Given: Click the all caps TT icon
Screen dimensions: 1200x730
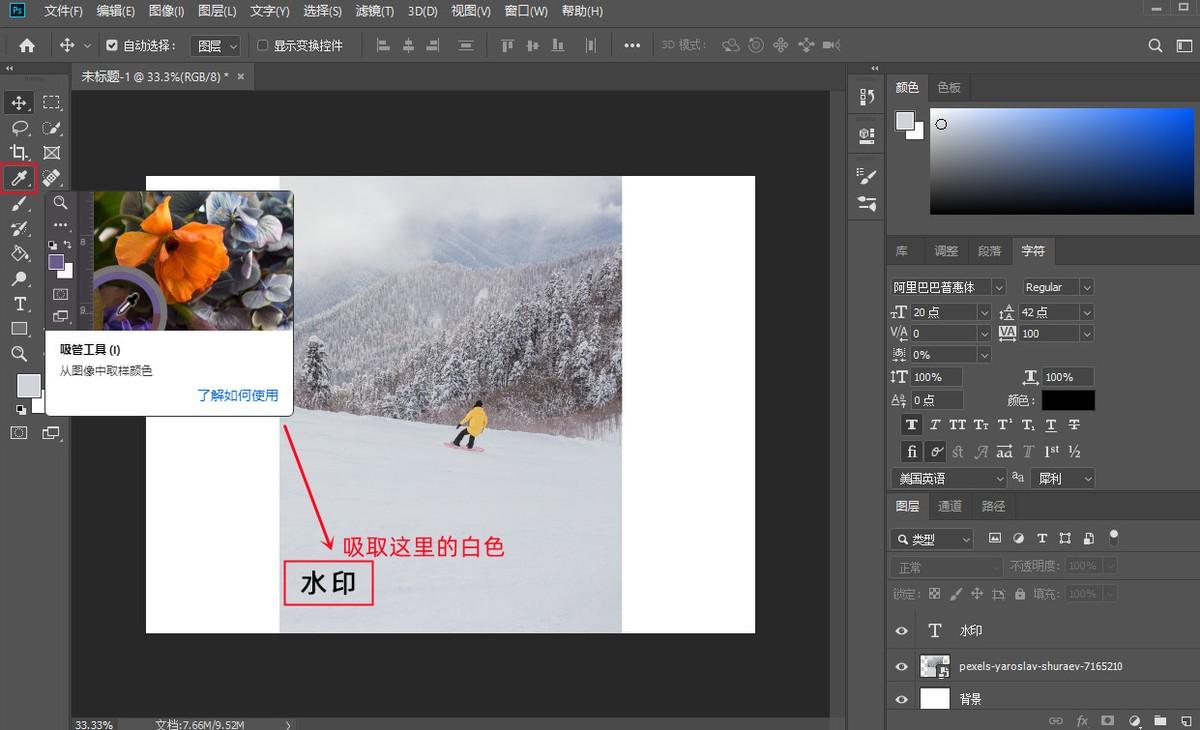Looking at the screenshot, I should pyautogui.click(x=957, y=425).
